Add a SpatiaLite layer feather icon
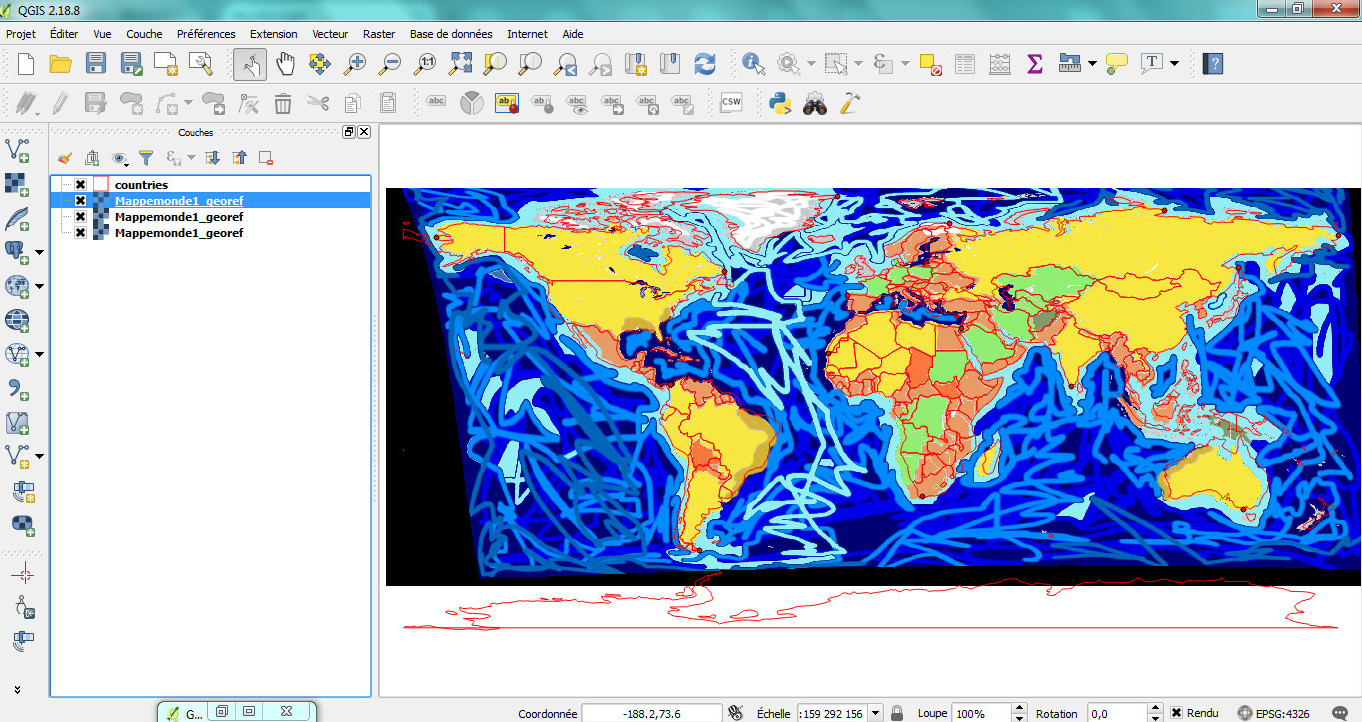 pyautogui.click(x=17, y=218)
